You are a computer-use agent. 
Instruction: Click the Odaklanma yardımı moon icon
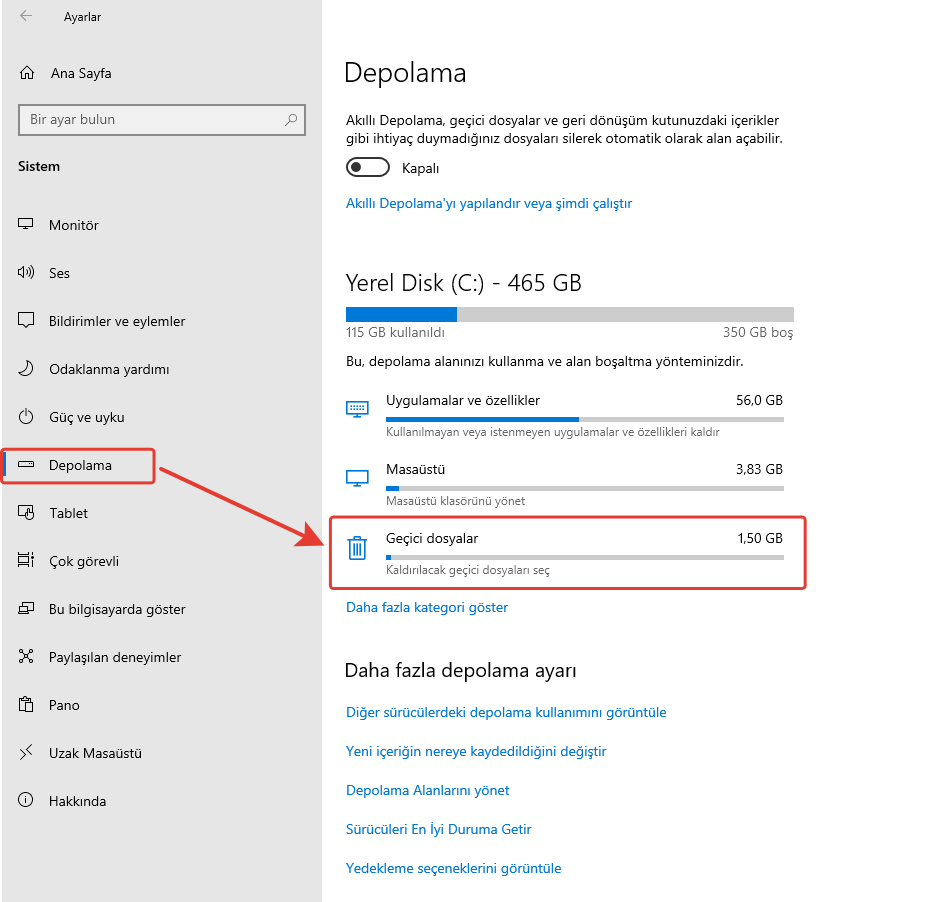[x=27, y=369]
